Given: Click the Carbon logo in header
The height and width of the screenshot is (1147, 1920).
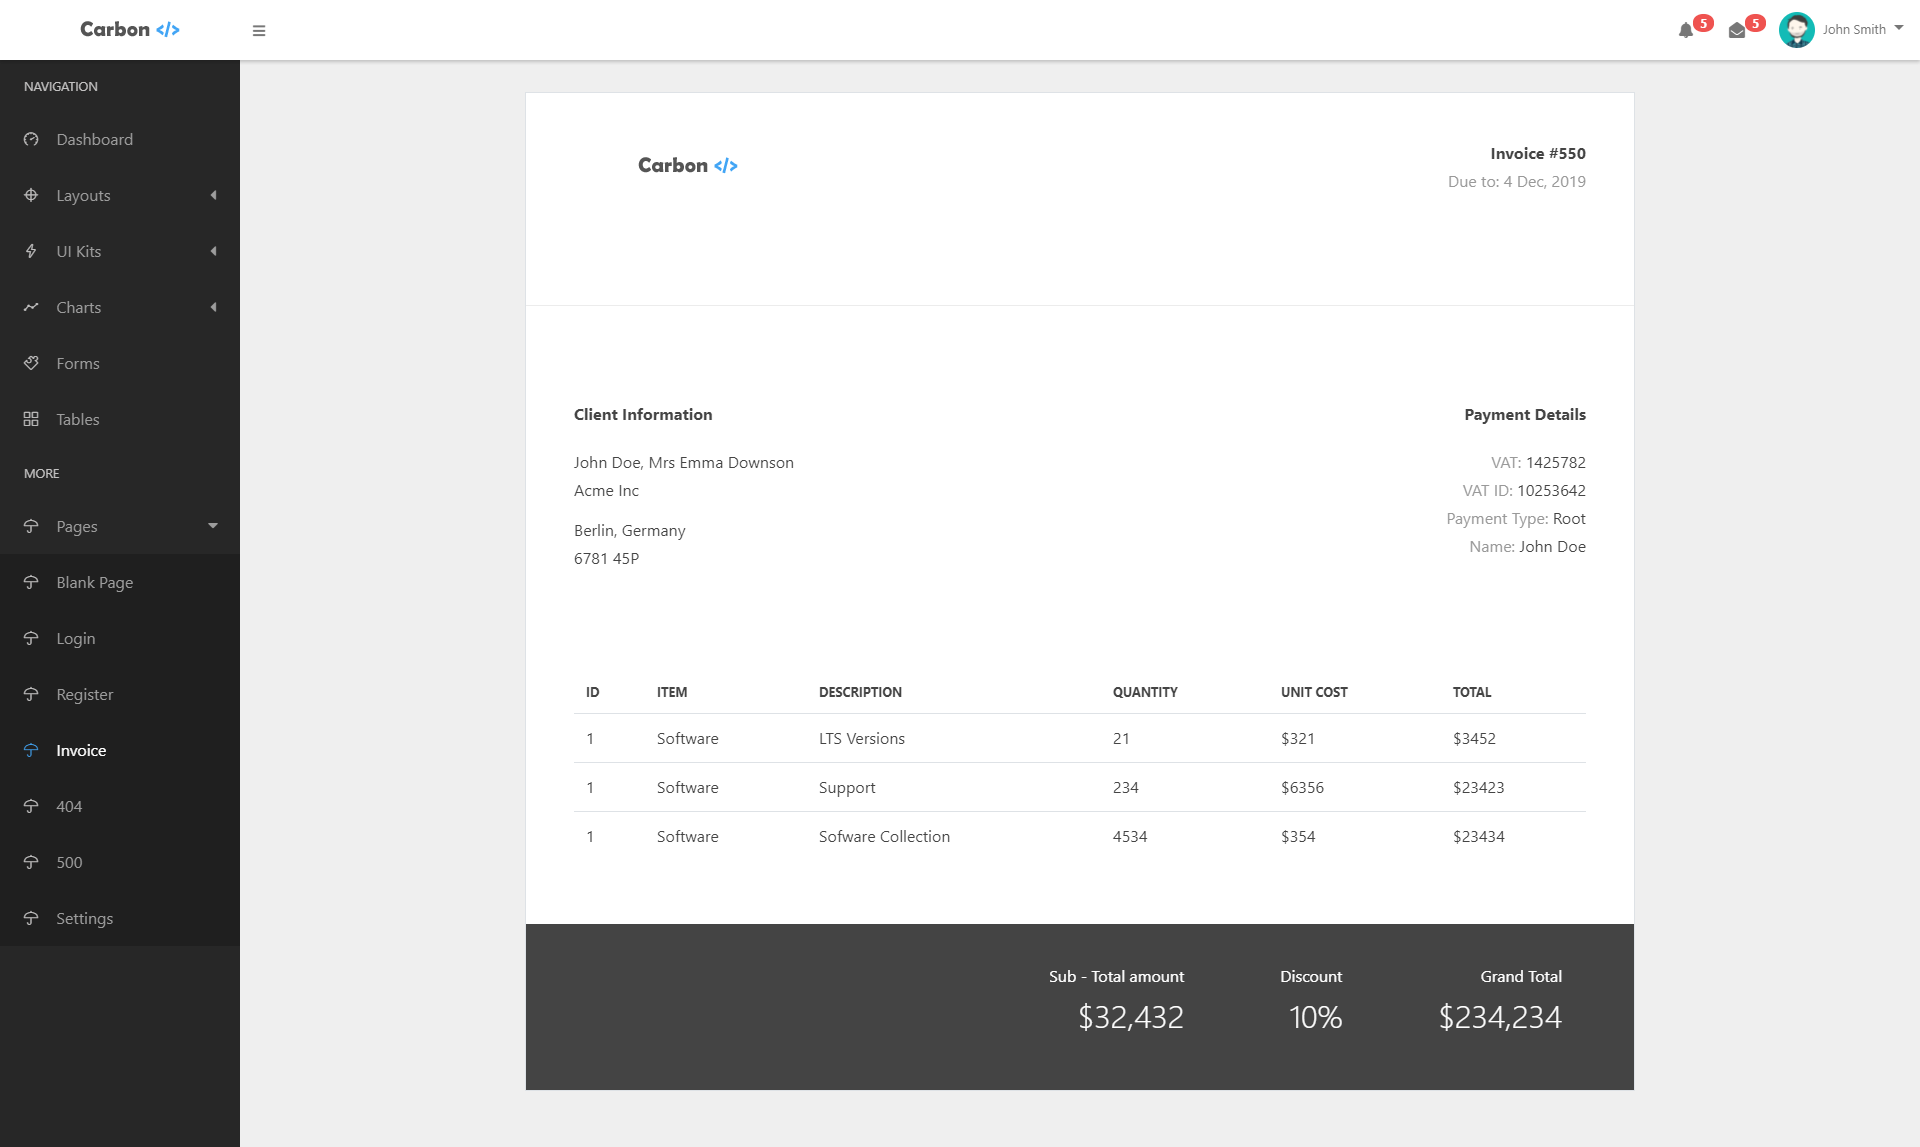Looking at the screenshot, I should click(130, 30).
